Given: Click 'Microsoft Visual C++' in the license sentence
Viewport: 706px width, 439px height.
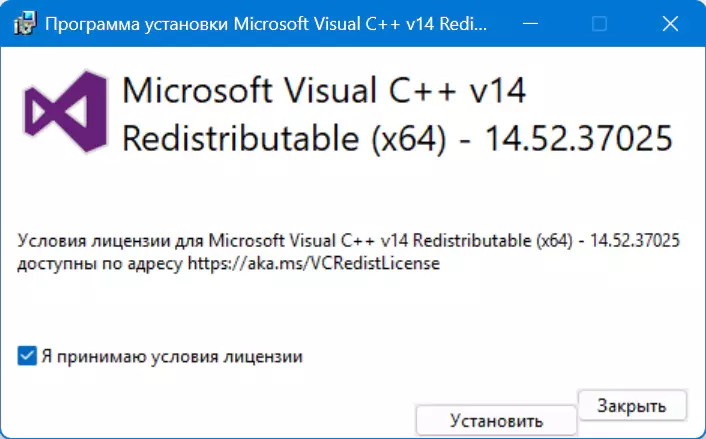Looking at the screenshot, I should pyautogui.click(x=292, y=240).
